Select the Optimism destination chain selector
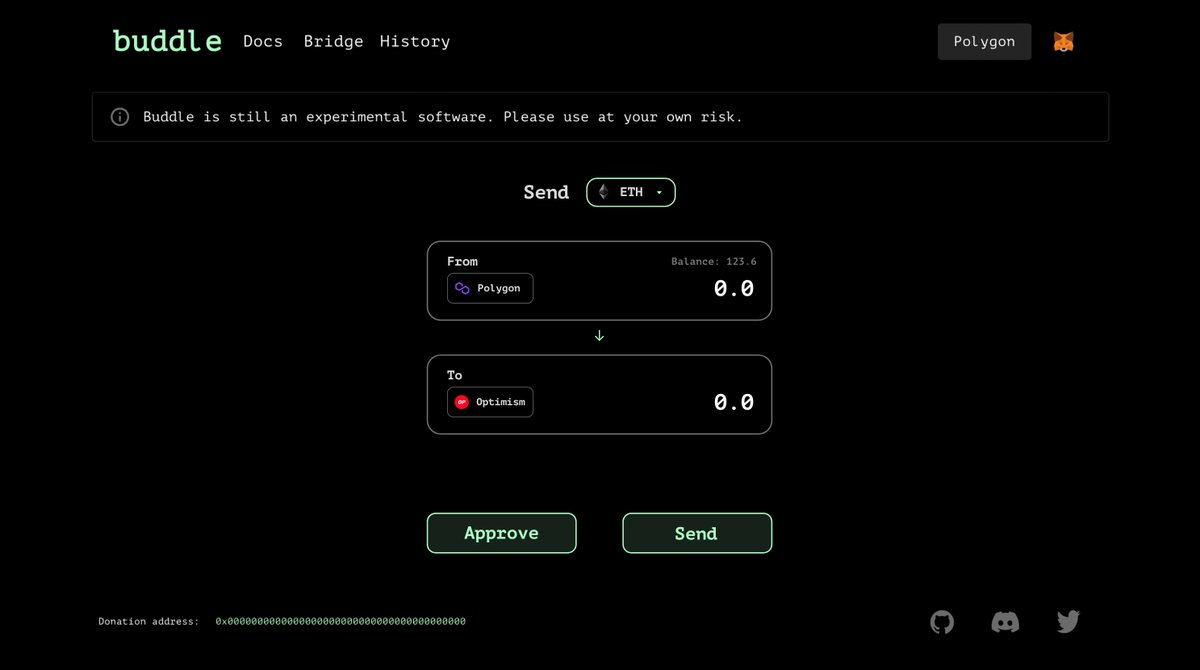The width and height of the screenshot is (1200, 670). point(490,402)
